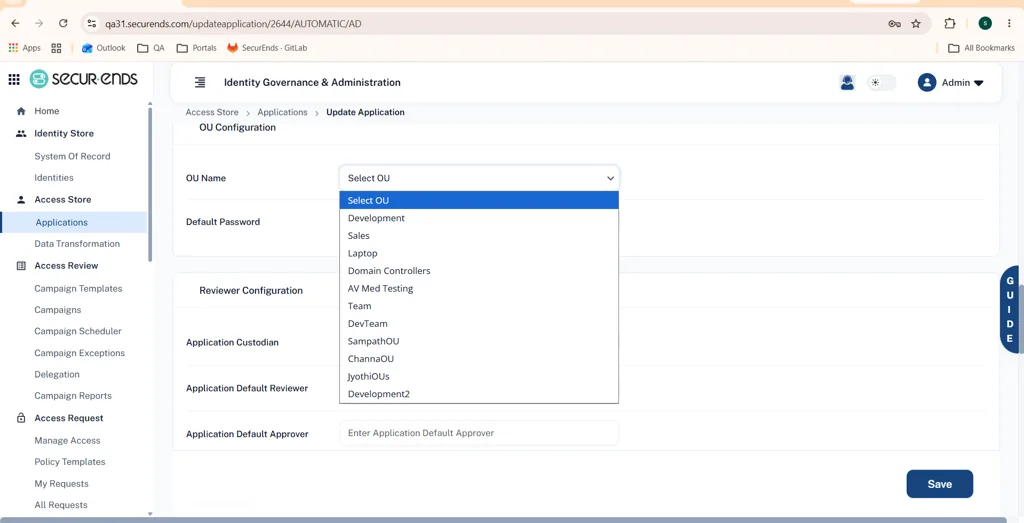Open All Bookmarks folder

coord(982,48)
